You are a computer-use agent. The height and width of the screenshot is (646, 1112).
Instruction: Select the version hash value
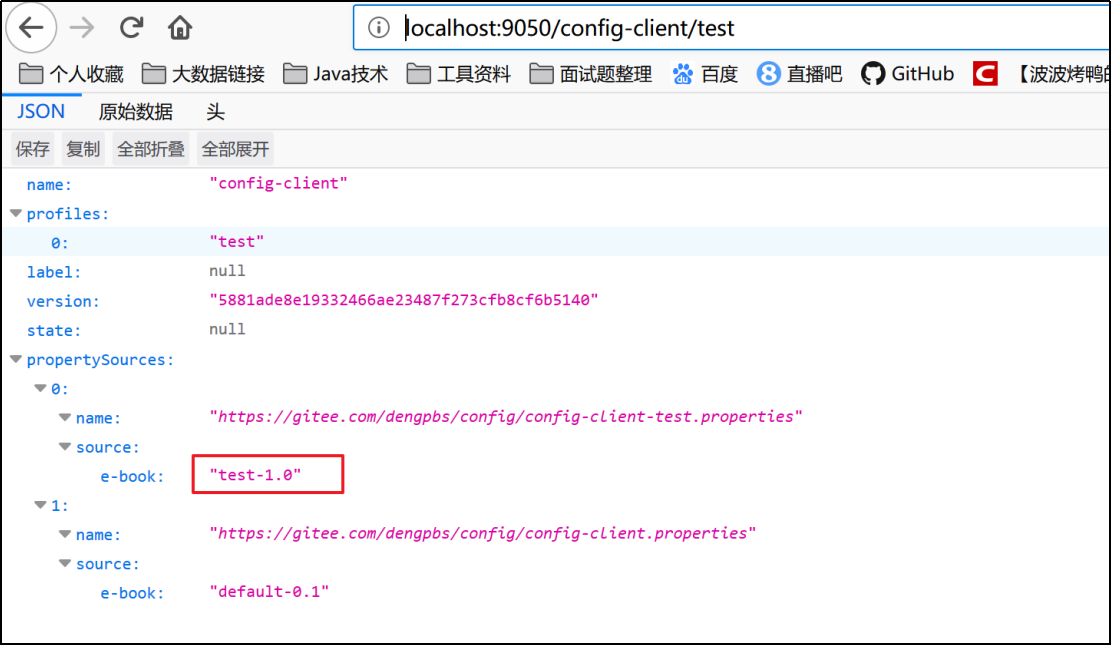point(404,300)
